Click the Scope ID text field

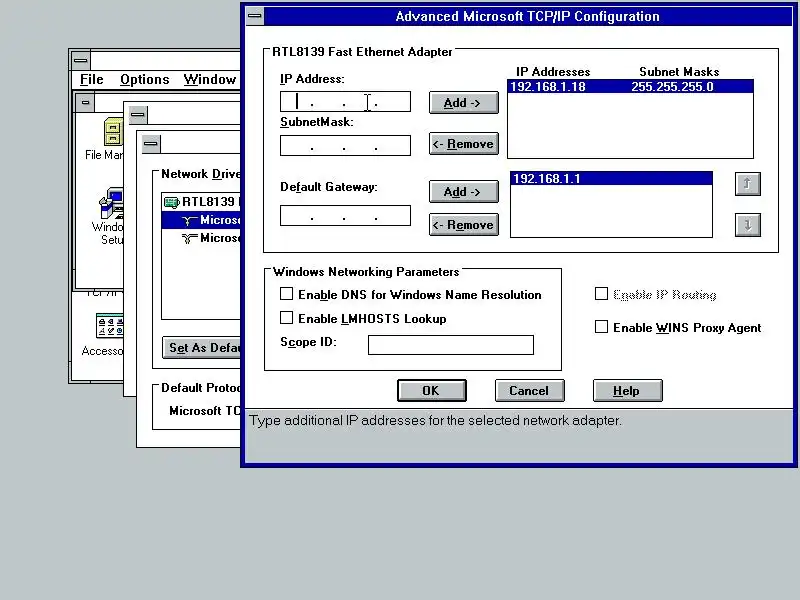tap(451, 345)
